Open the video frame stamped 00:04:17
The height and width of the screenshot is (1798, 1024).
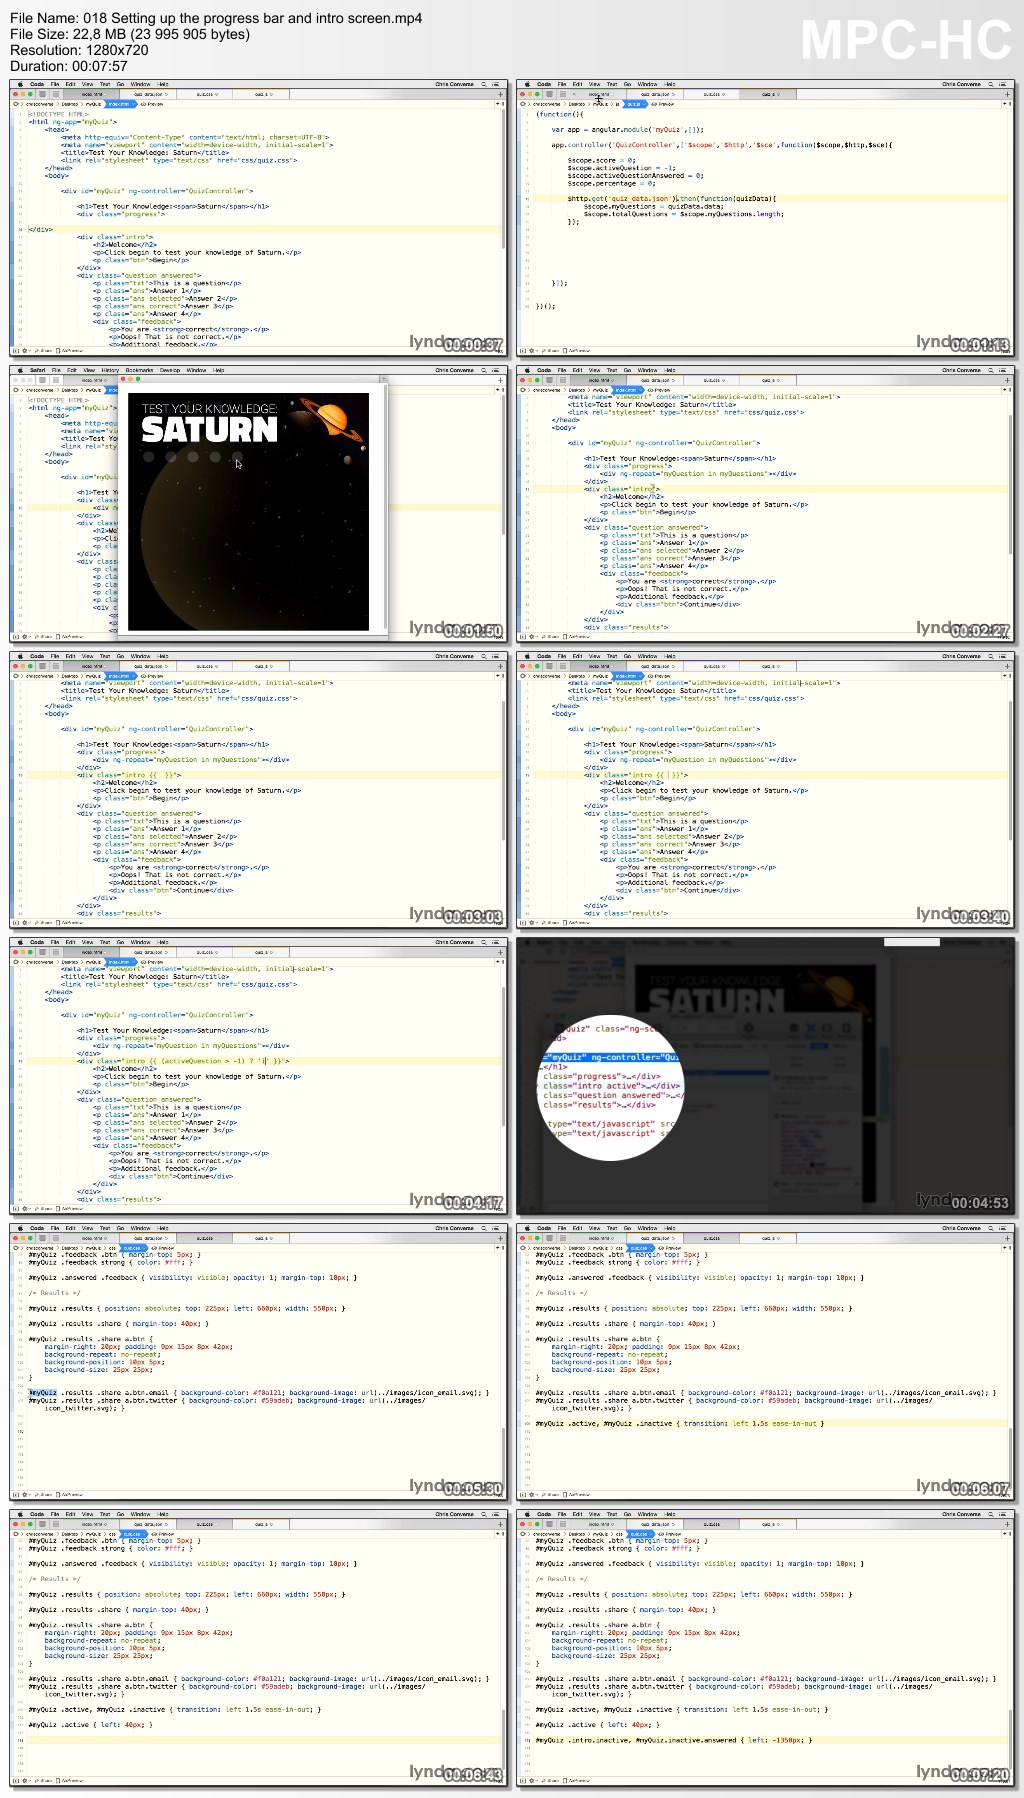pos(259,1075)
